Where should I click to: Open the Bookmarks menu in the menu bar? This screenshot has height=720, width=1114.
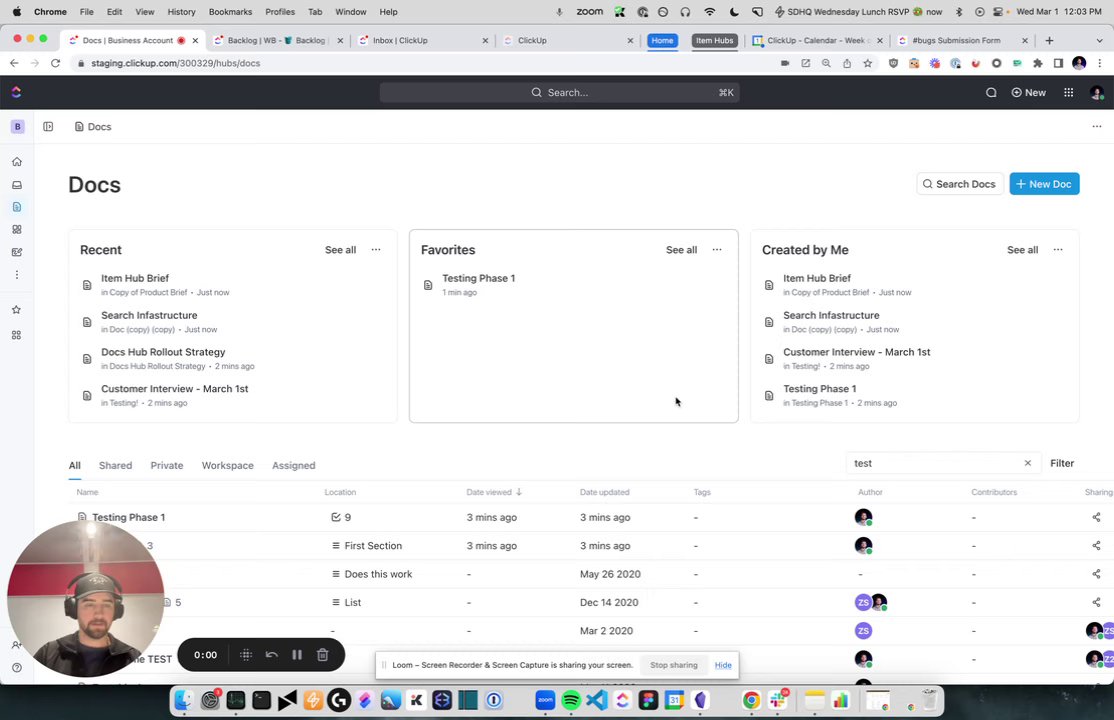pos(230,12)
